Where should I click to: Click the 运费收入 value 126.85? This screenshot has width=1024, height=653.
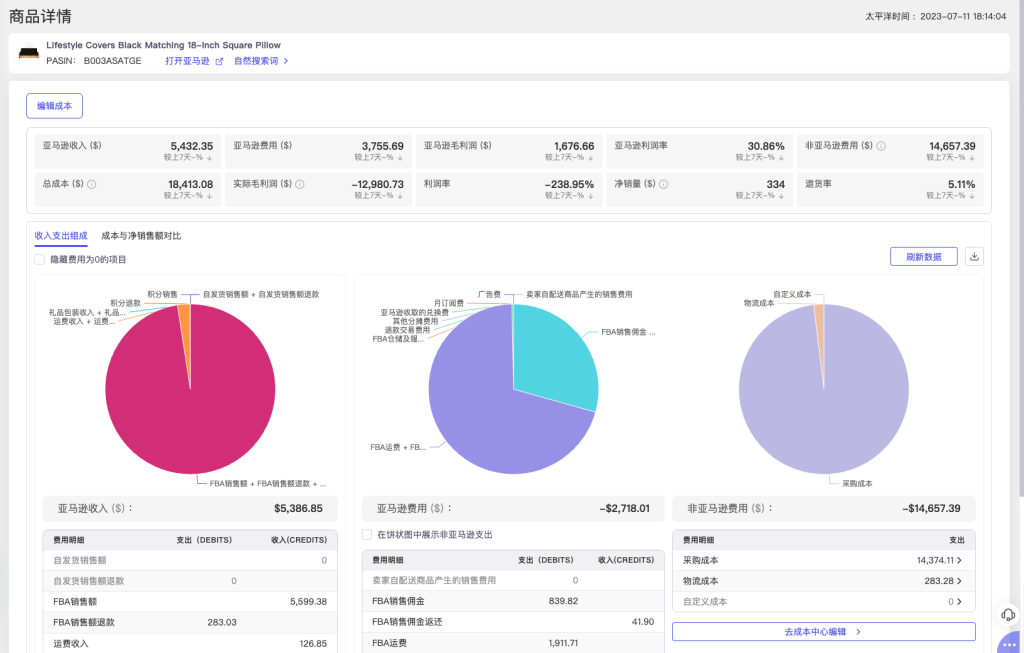(313, 643)
